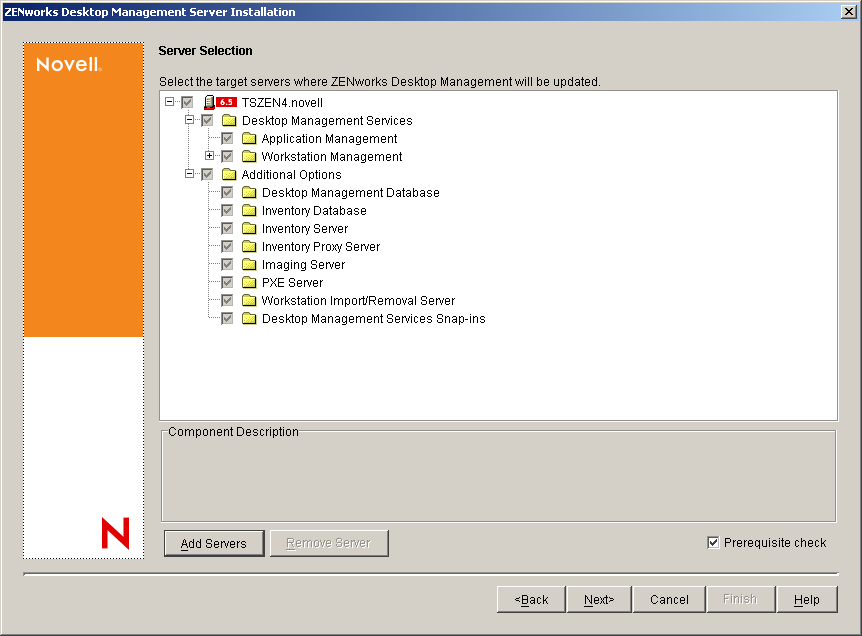The image size is (862, 636).
Task: Uncheck the Desktop Management Database checkbox
Action: (x=227, y=192)
